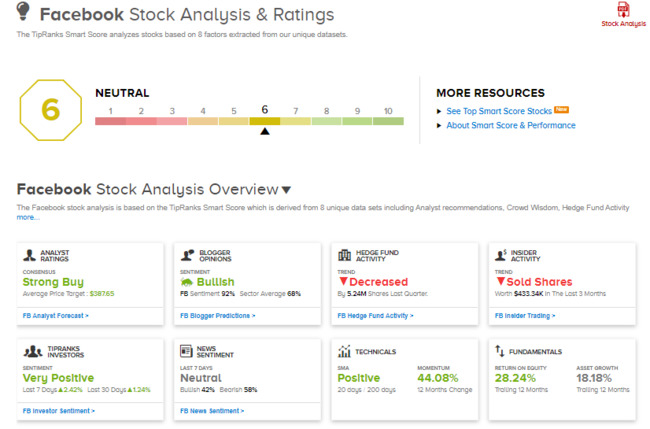Expand description with the 'more...' link
Screen dimensions: 650x429
click(x=28, y=217)
